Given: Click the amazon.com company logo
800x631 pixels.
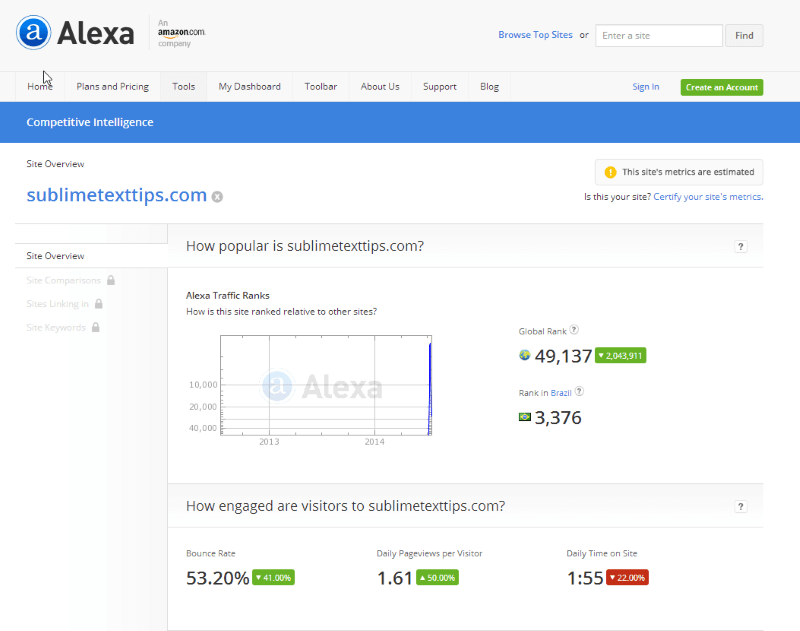Looking at the screenshot, I should tap(181, 33).
